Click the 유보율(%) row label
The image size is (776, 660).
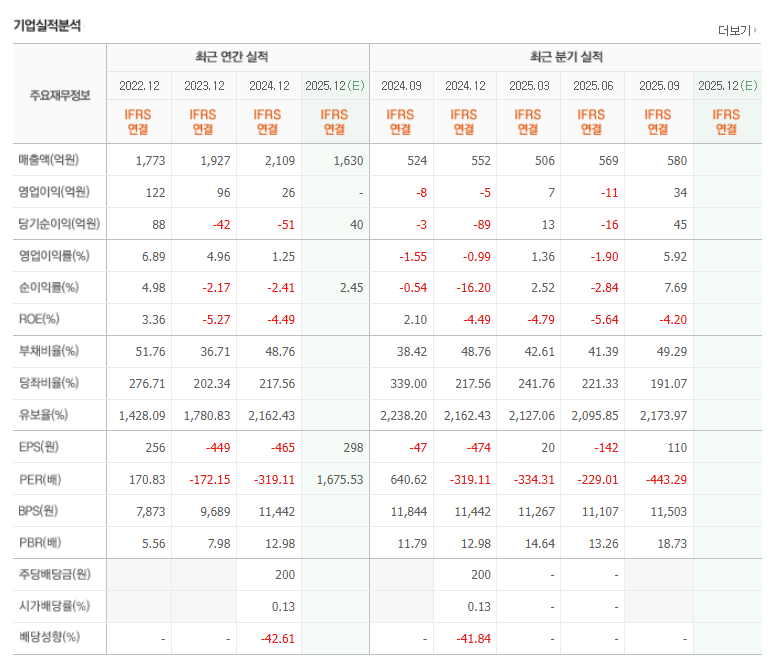coord(43,415)
